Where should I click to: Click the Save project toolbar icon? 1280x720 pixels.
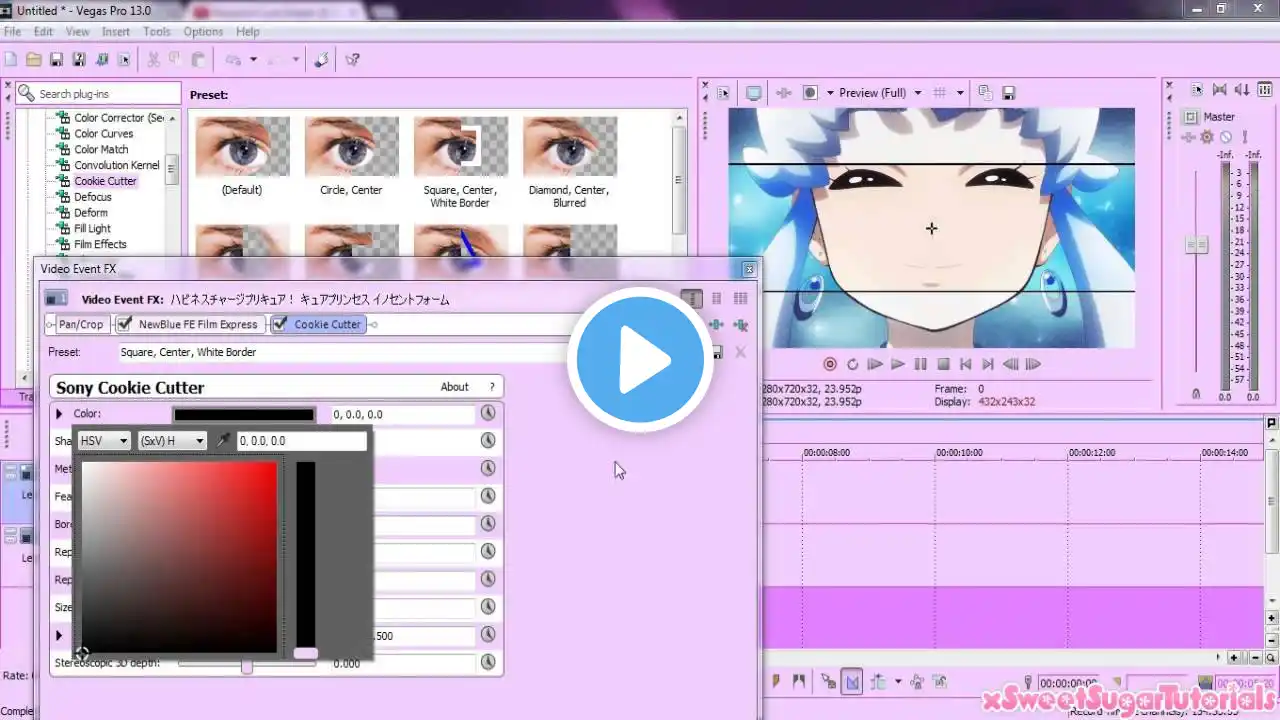(x=56, y=60)
